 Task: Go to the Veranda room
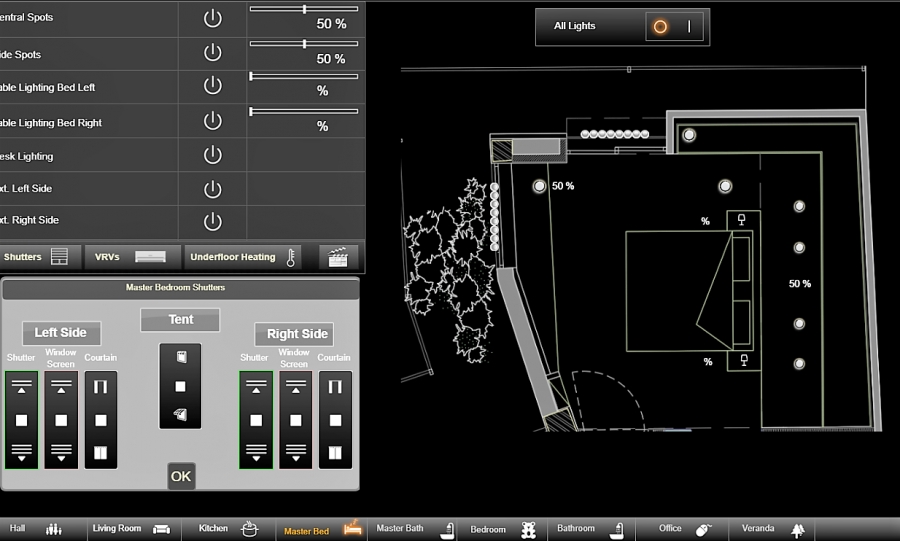click(x=773, y=529)
